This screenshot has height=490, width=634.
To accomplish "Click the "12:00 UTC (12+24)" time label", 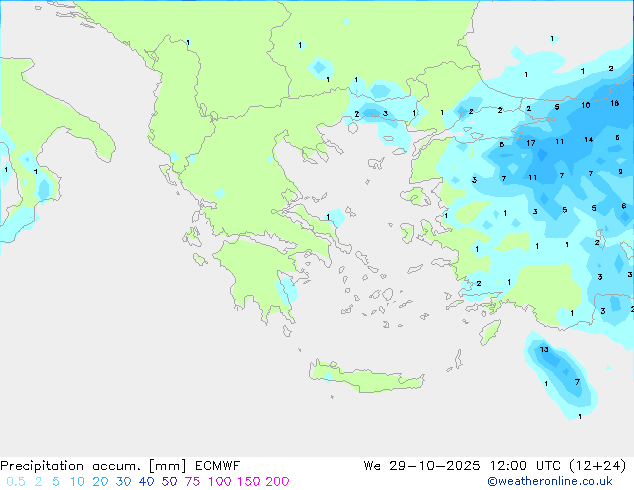I will tap(558, 466).
